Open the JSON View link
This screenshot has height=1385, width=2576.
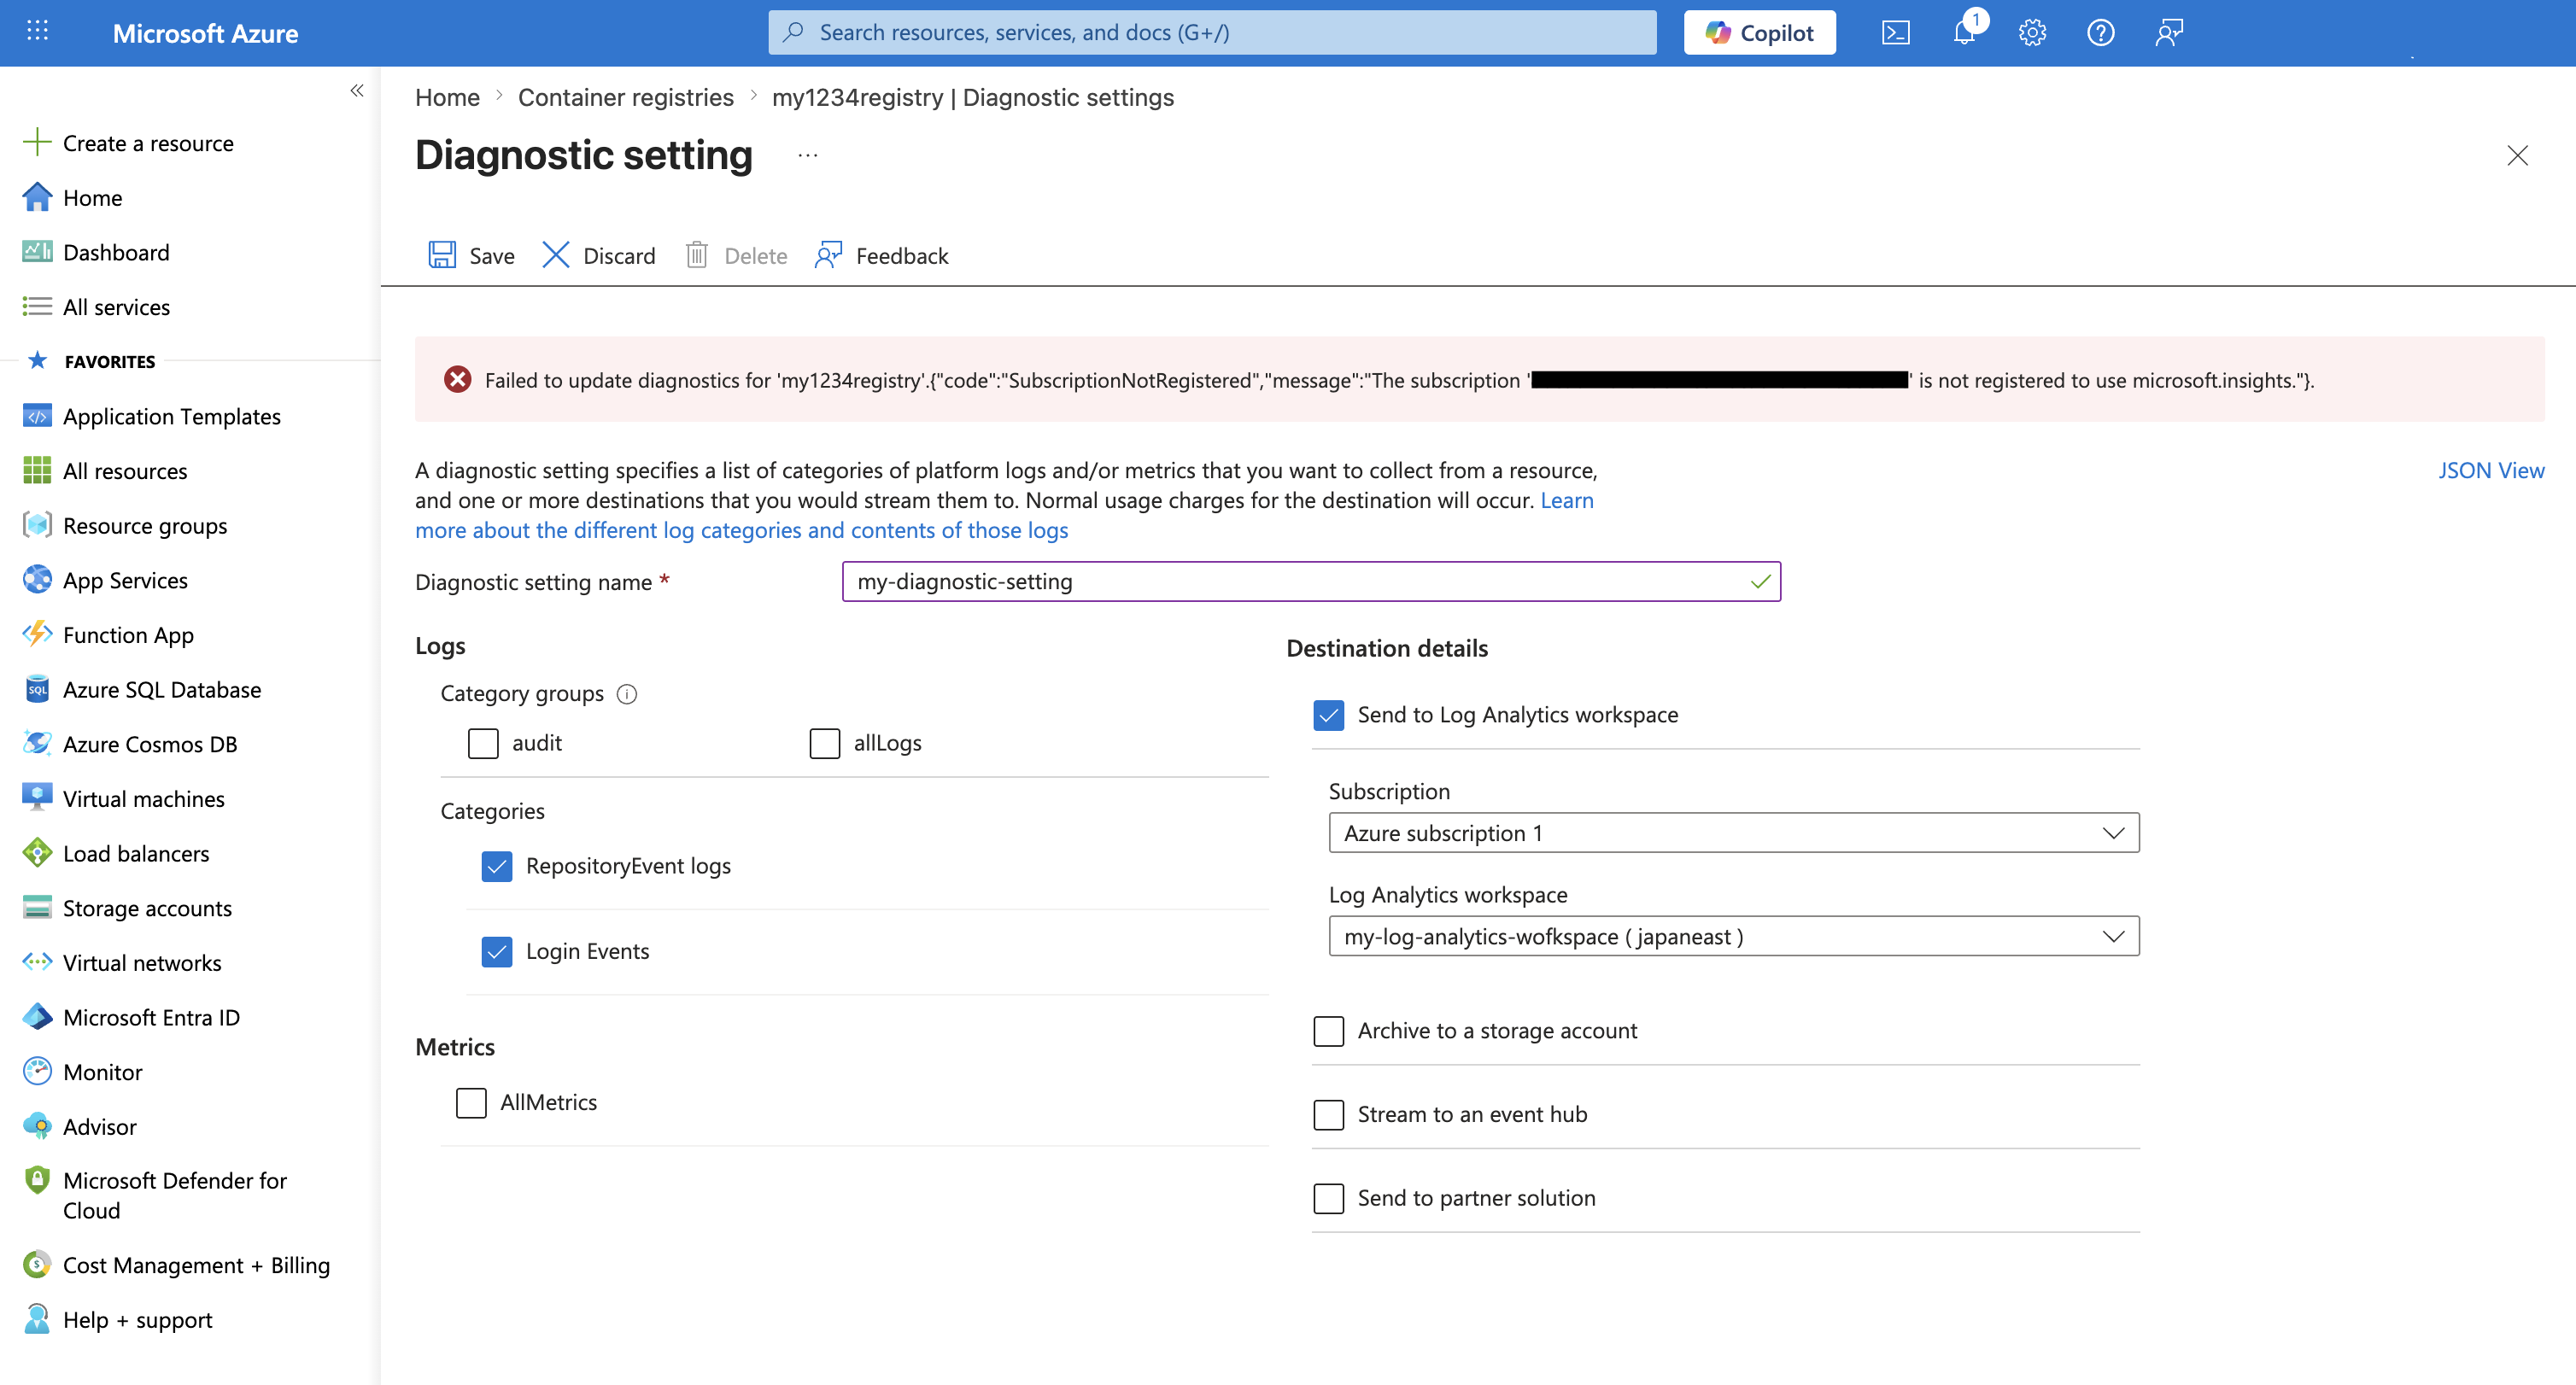[2490, 470]
